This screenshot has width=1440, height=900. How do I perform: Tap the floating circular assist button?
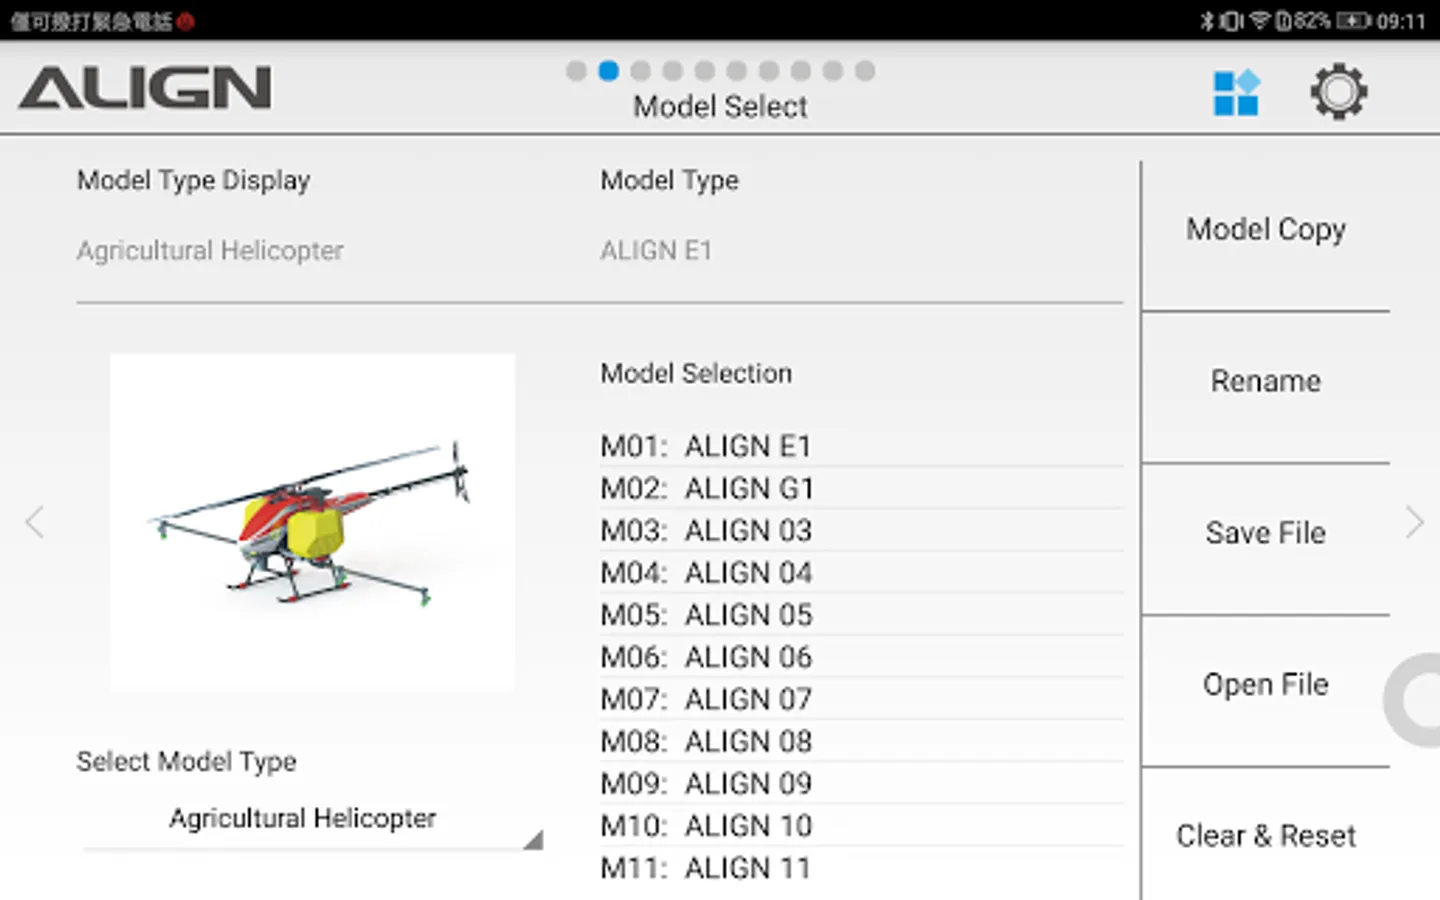pos(1414,701)
